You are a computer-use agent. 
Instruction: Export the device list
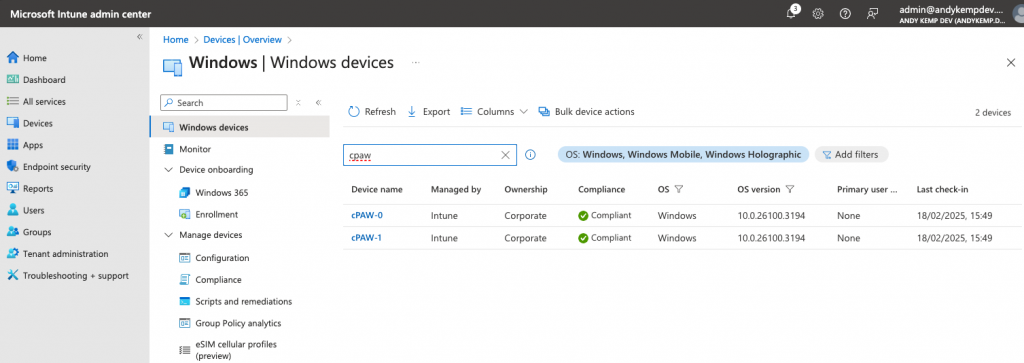[x=428, y=112]
